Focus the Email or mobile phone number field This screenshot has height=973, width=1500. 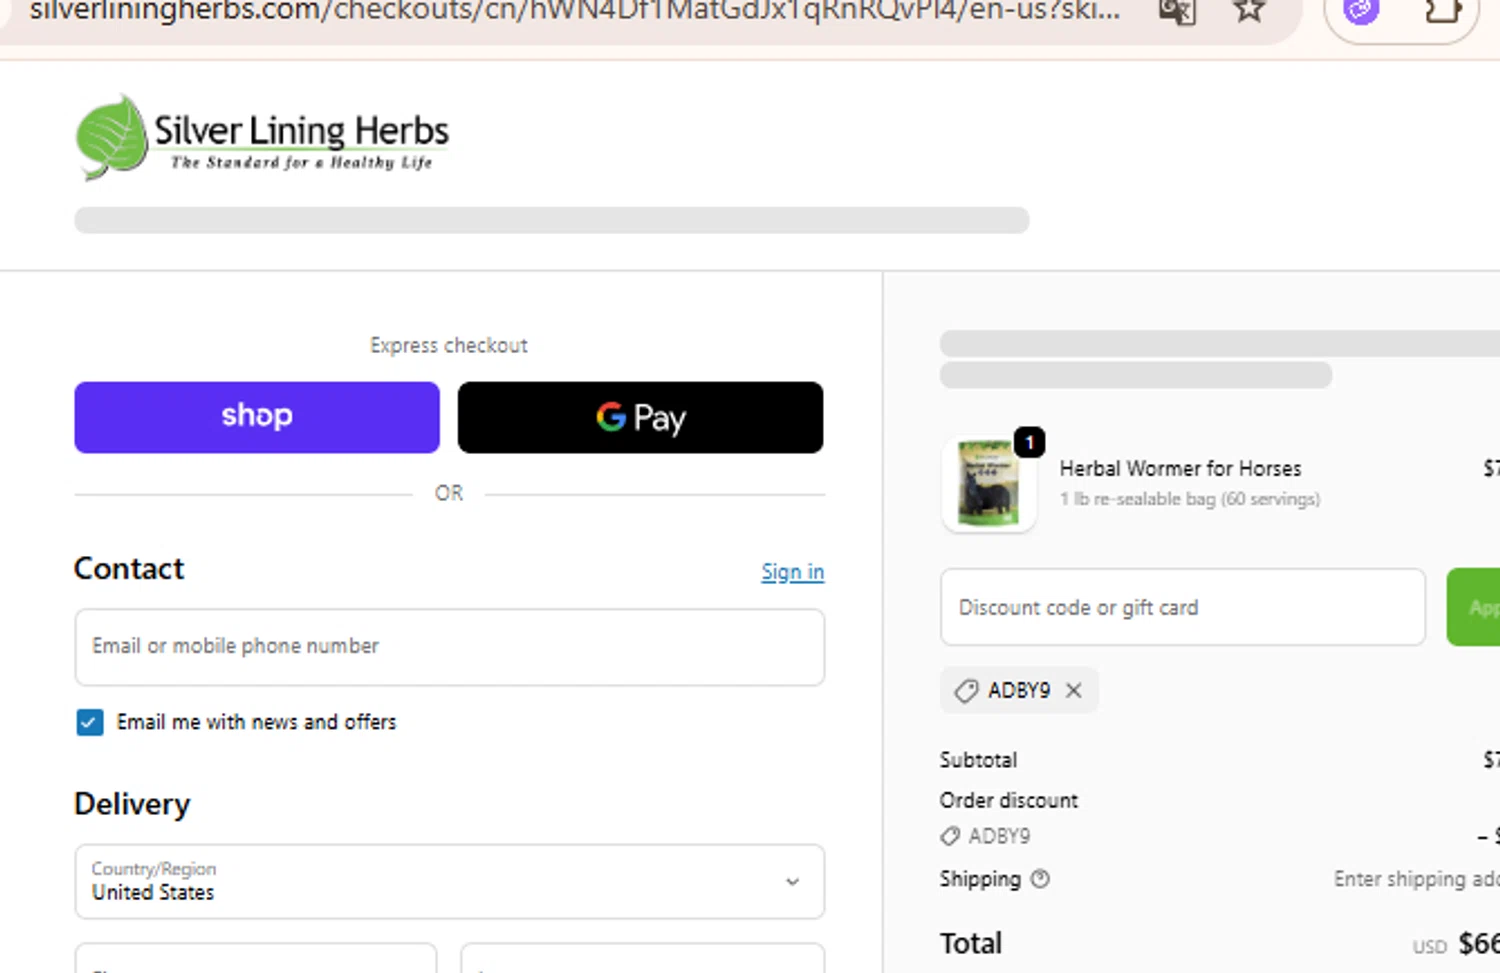coord(449,647)
